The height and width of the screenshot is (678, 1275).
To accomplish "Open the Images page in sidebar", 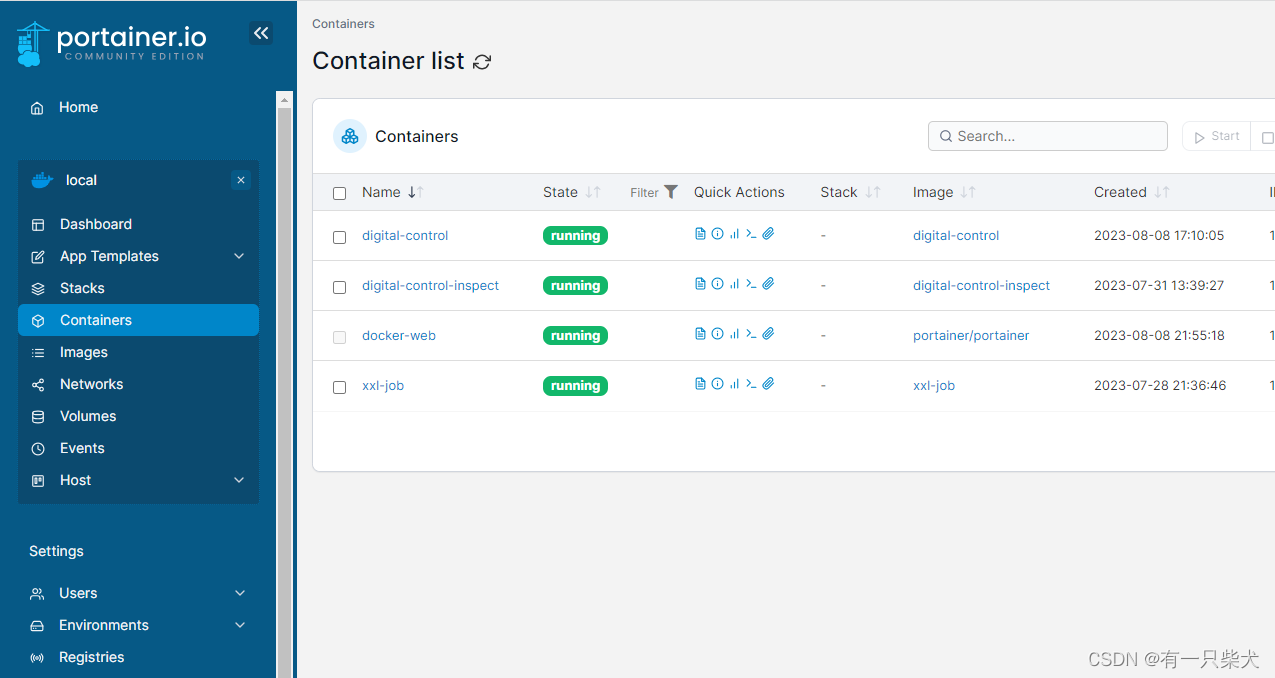I will coord(84,352).
